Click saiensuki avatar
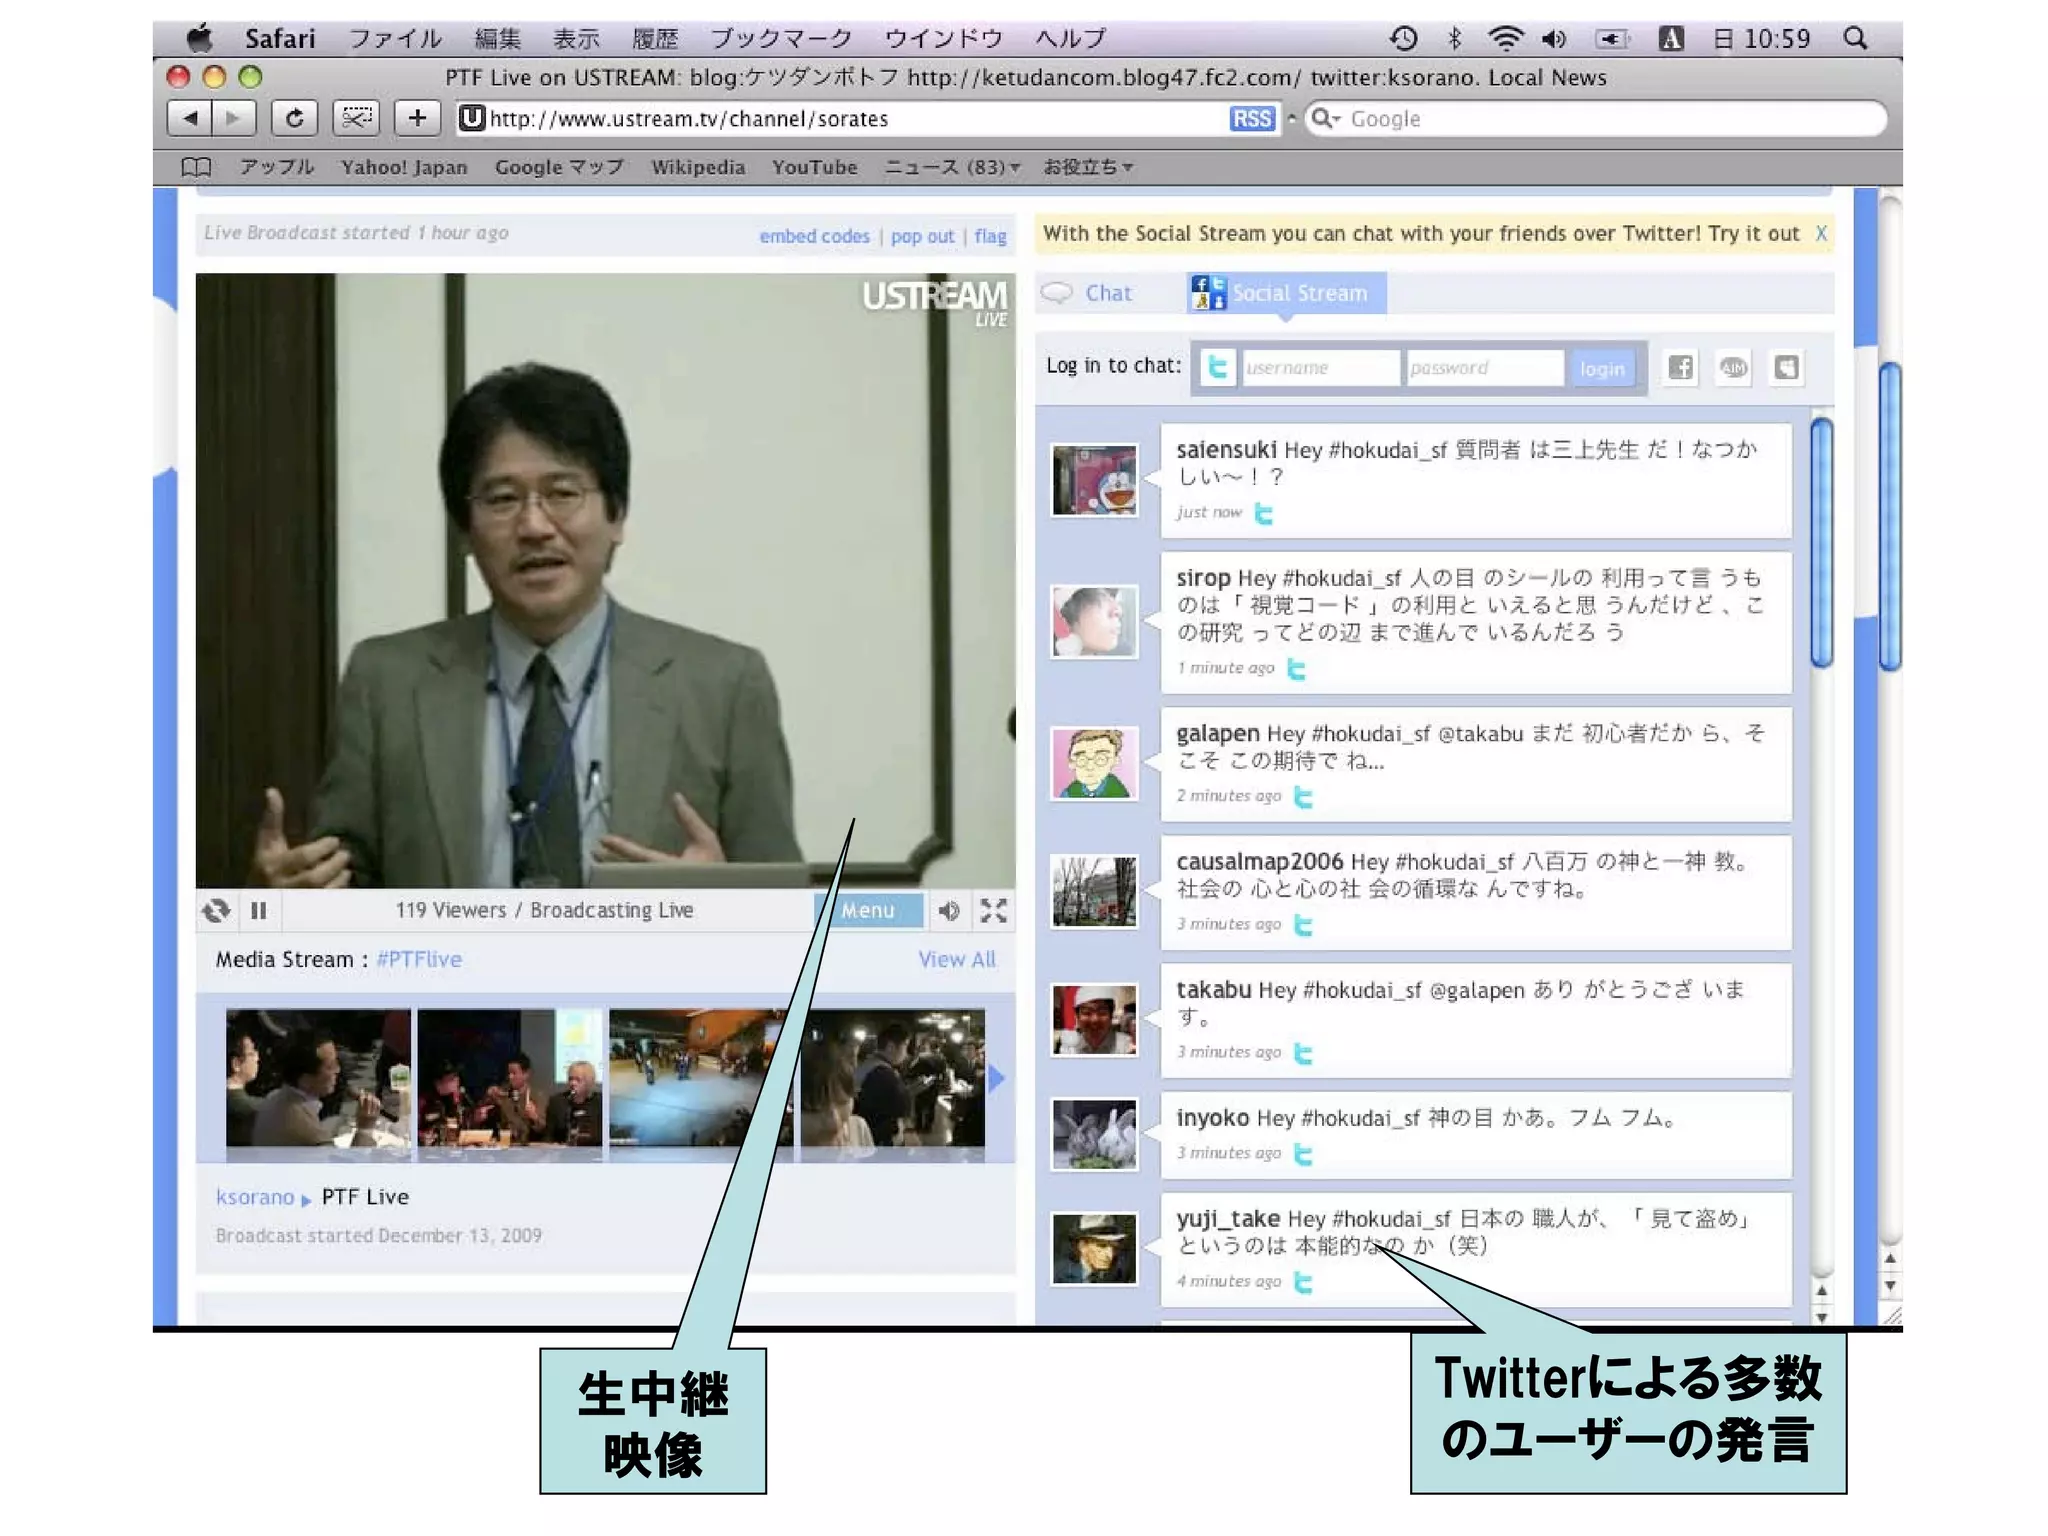The width and height of the screenshot is (2048, 1536). click(1094, 480)
